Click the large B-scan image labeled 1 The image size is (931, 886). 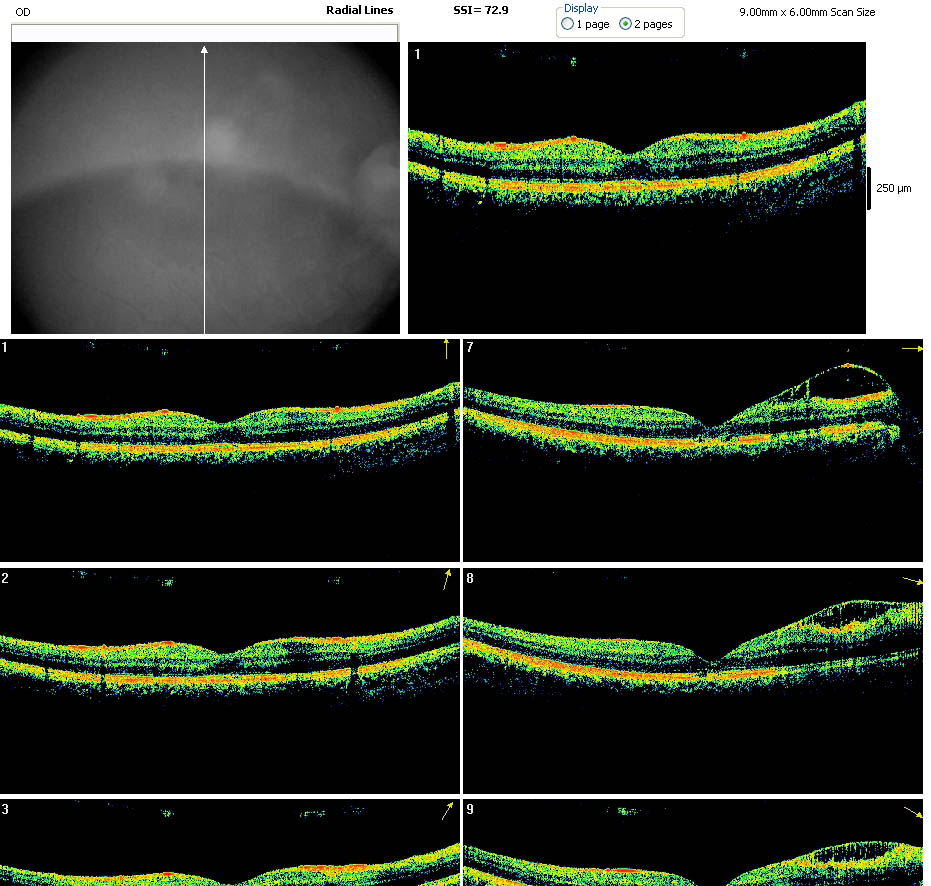636,188
